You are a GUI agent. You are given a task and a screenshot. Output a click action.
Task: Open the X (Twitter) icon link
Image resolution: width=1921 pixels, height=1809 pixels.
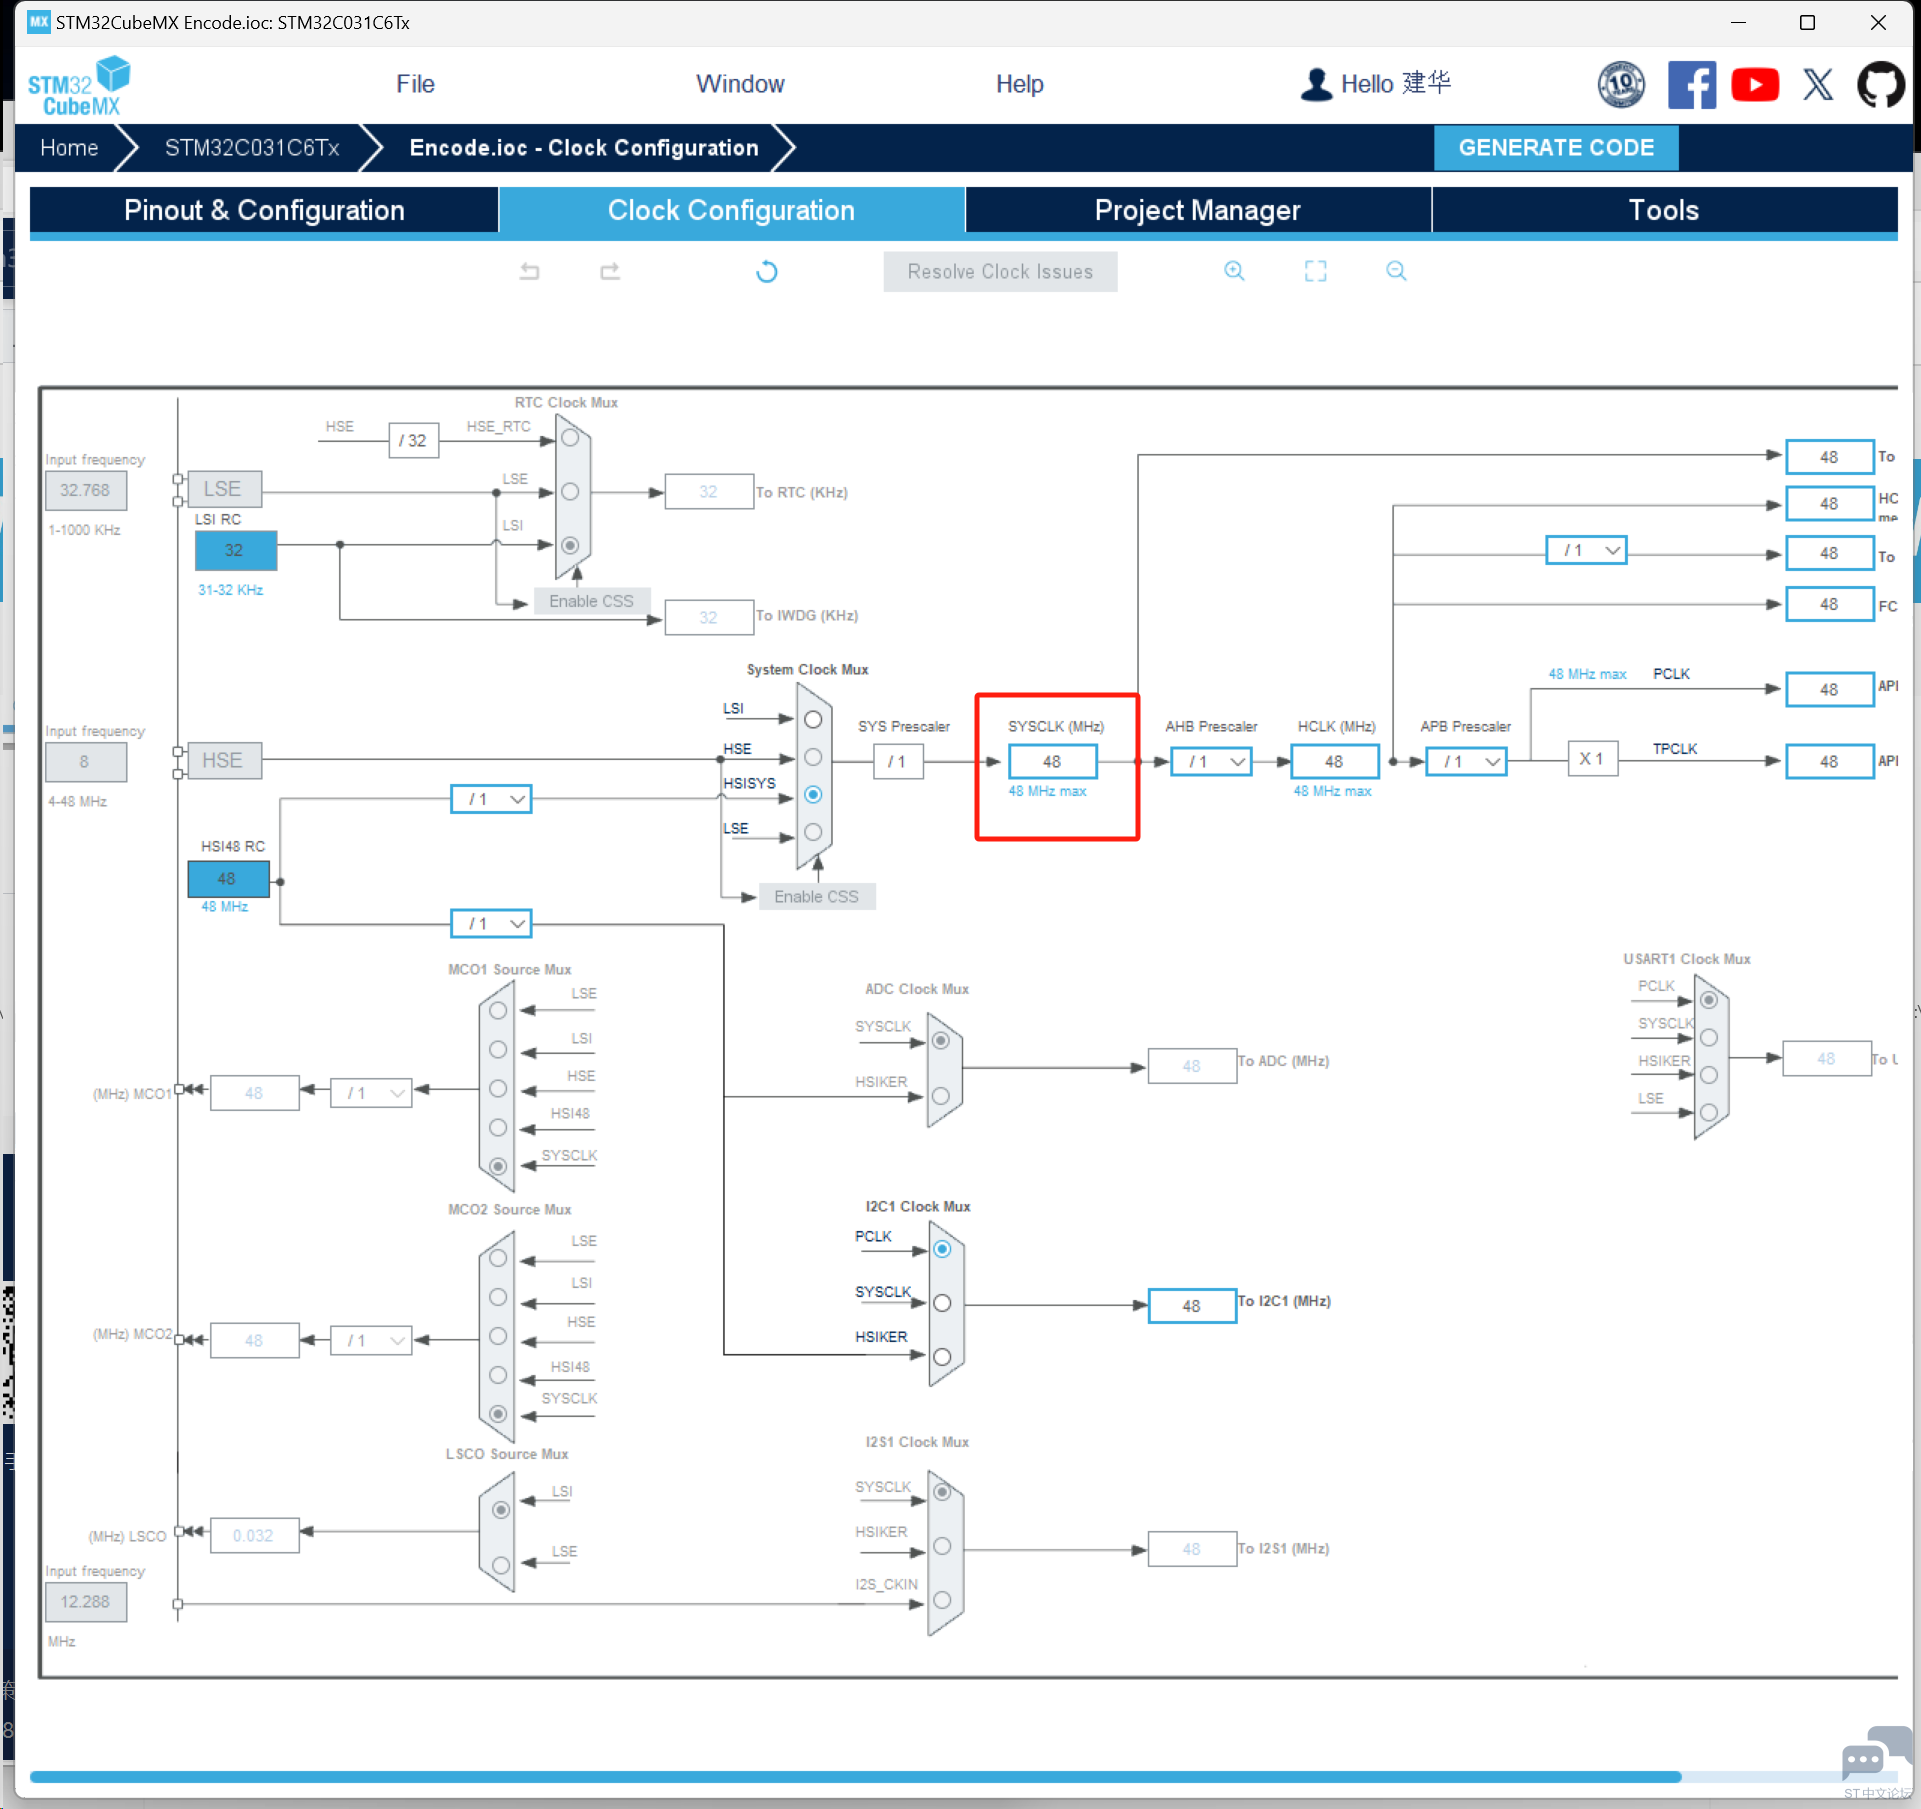point(1818,84)
